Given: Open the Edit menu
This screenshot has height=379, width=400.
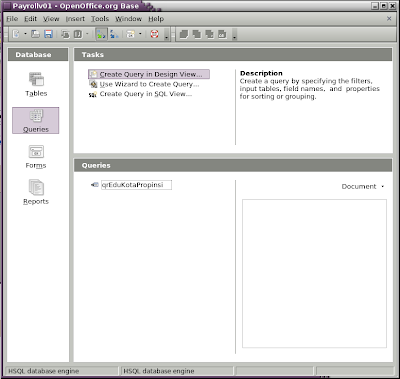Looking at the screenshot, I should (30, 19).
